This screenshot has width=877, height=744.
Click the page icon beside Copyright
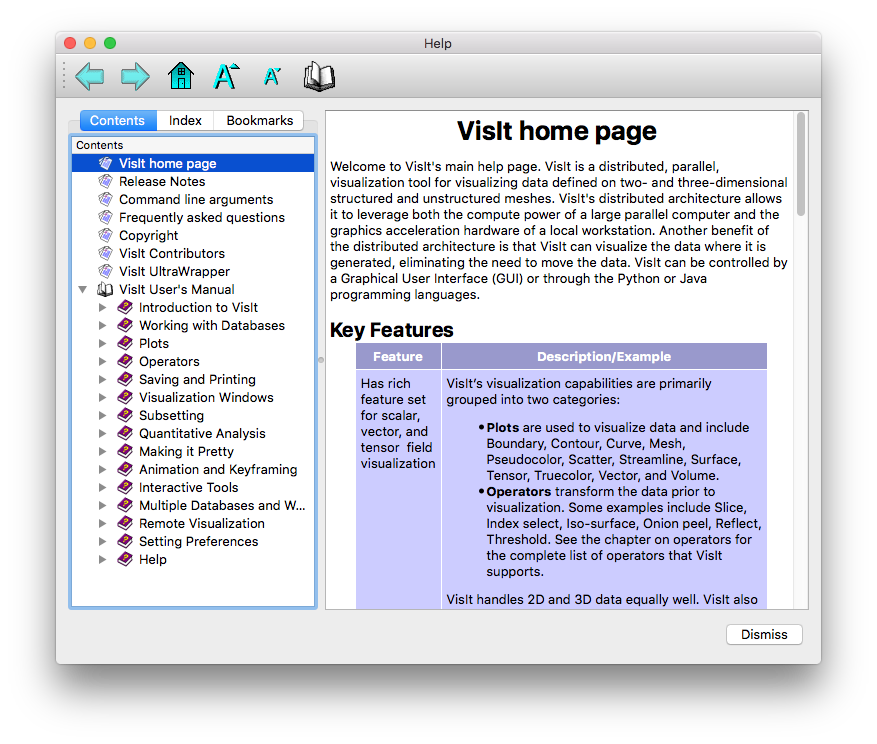coord(106,235)
